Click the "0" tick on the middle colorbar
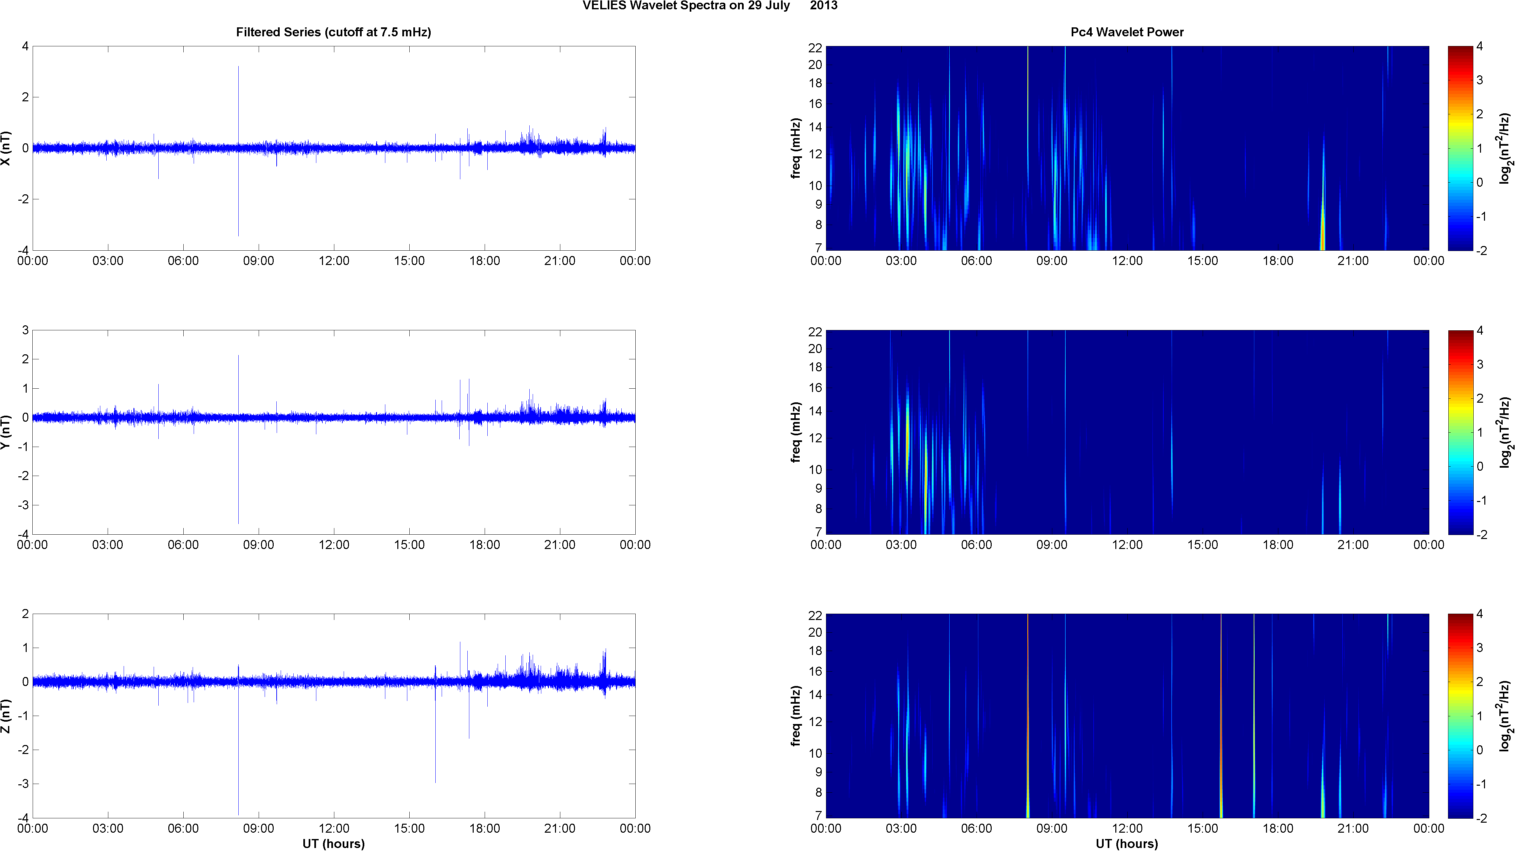 click(x=1480, y=467)
